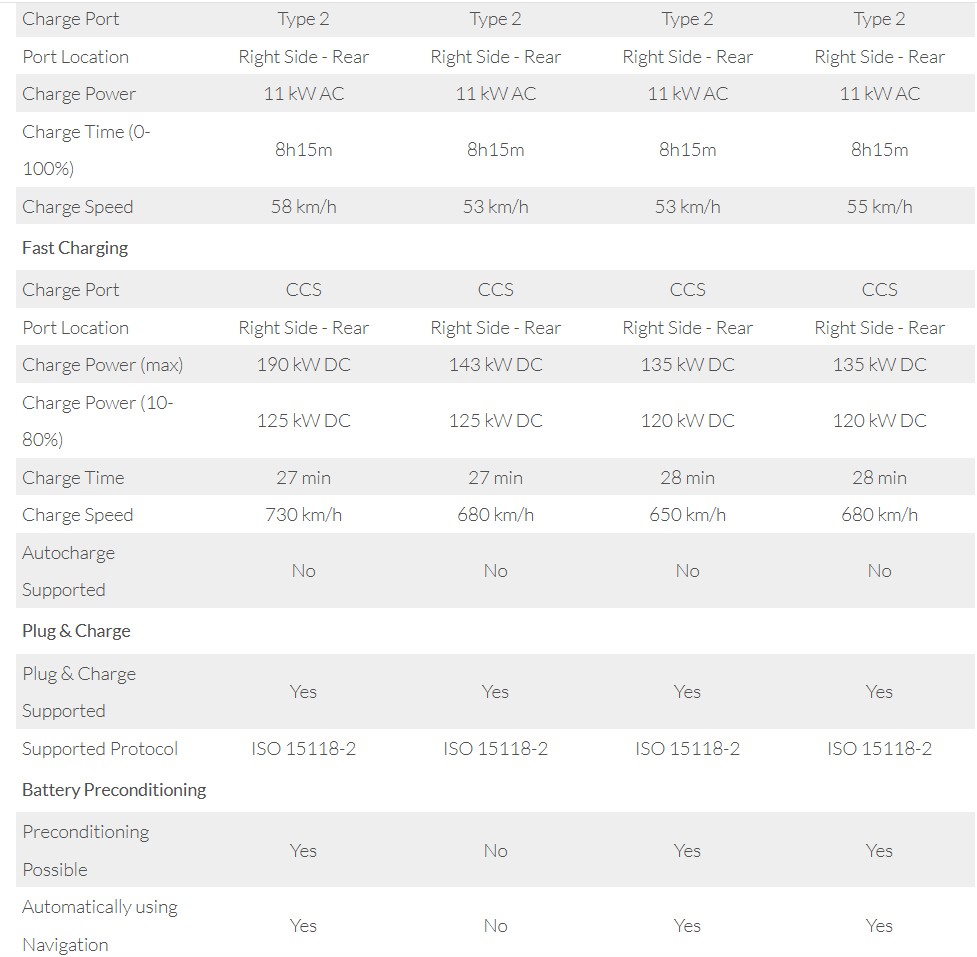Click the Charge Time (0-100%) row label

86,150
